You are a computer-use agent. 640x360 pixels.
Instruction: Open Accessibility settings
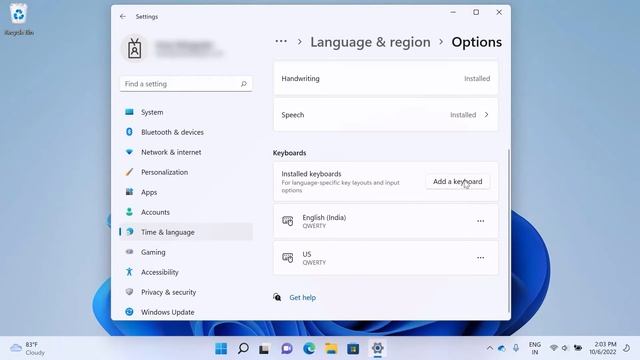[186, 272]
